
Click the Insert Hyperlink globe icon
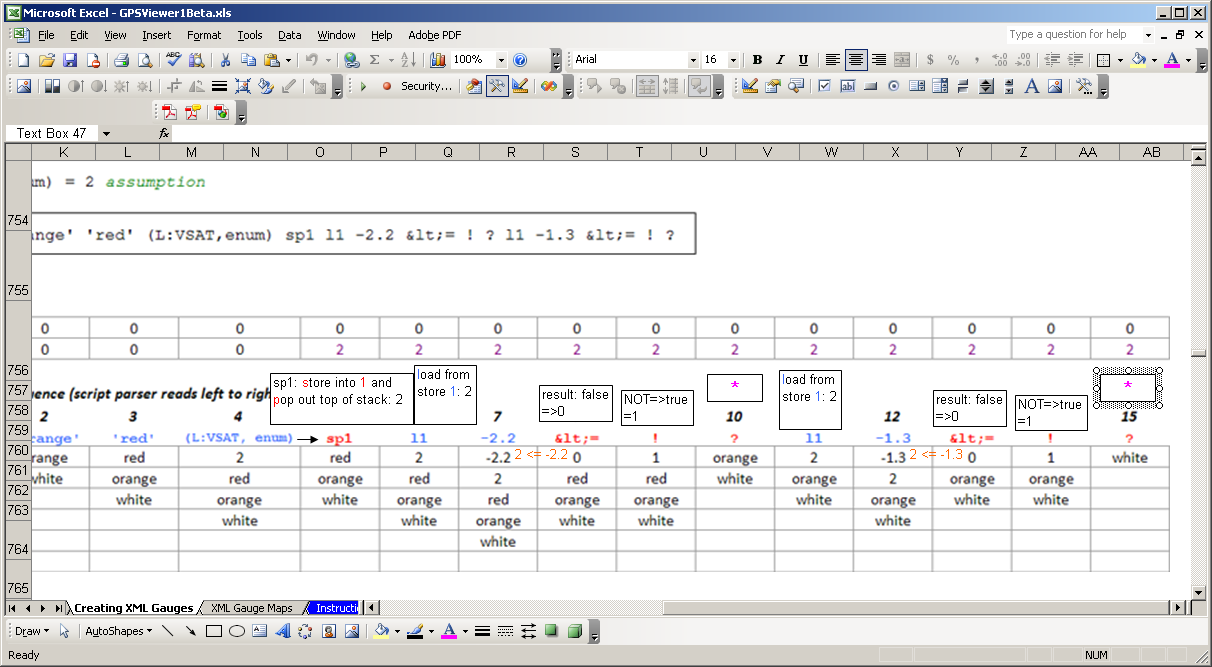point(352,60)
